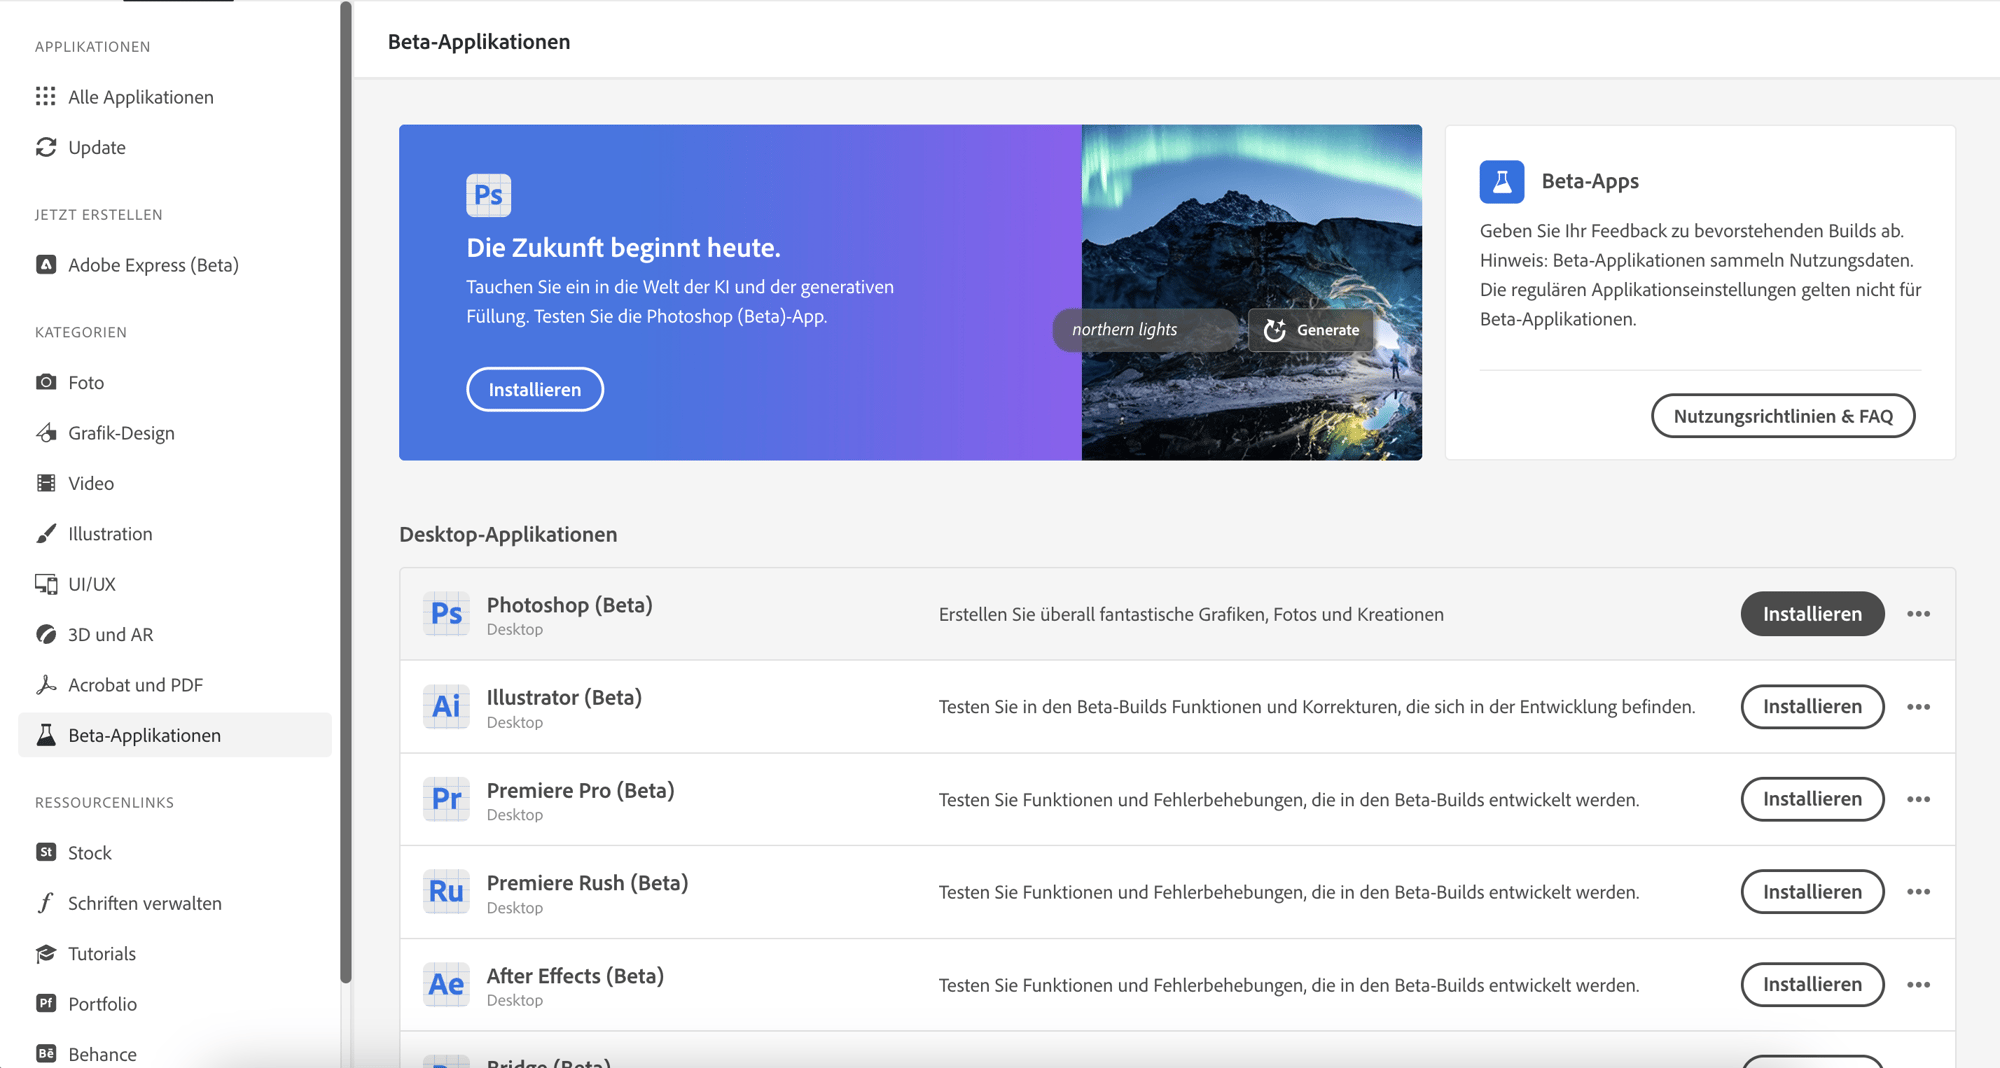Image resolution: width=2000 pixels, height=1068 pixels.
Task: Click the northern lights prompt field
Action: tap(1145, 330)
